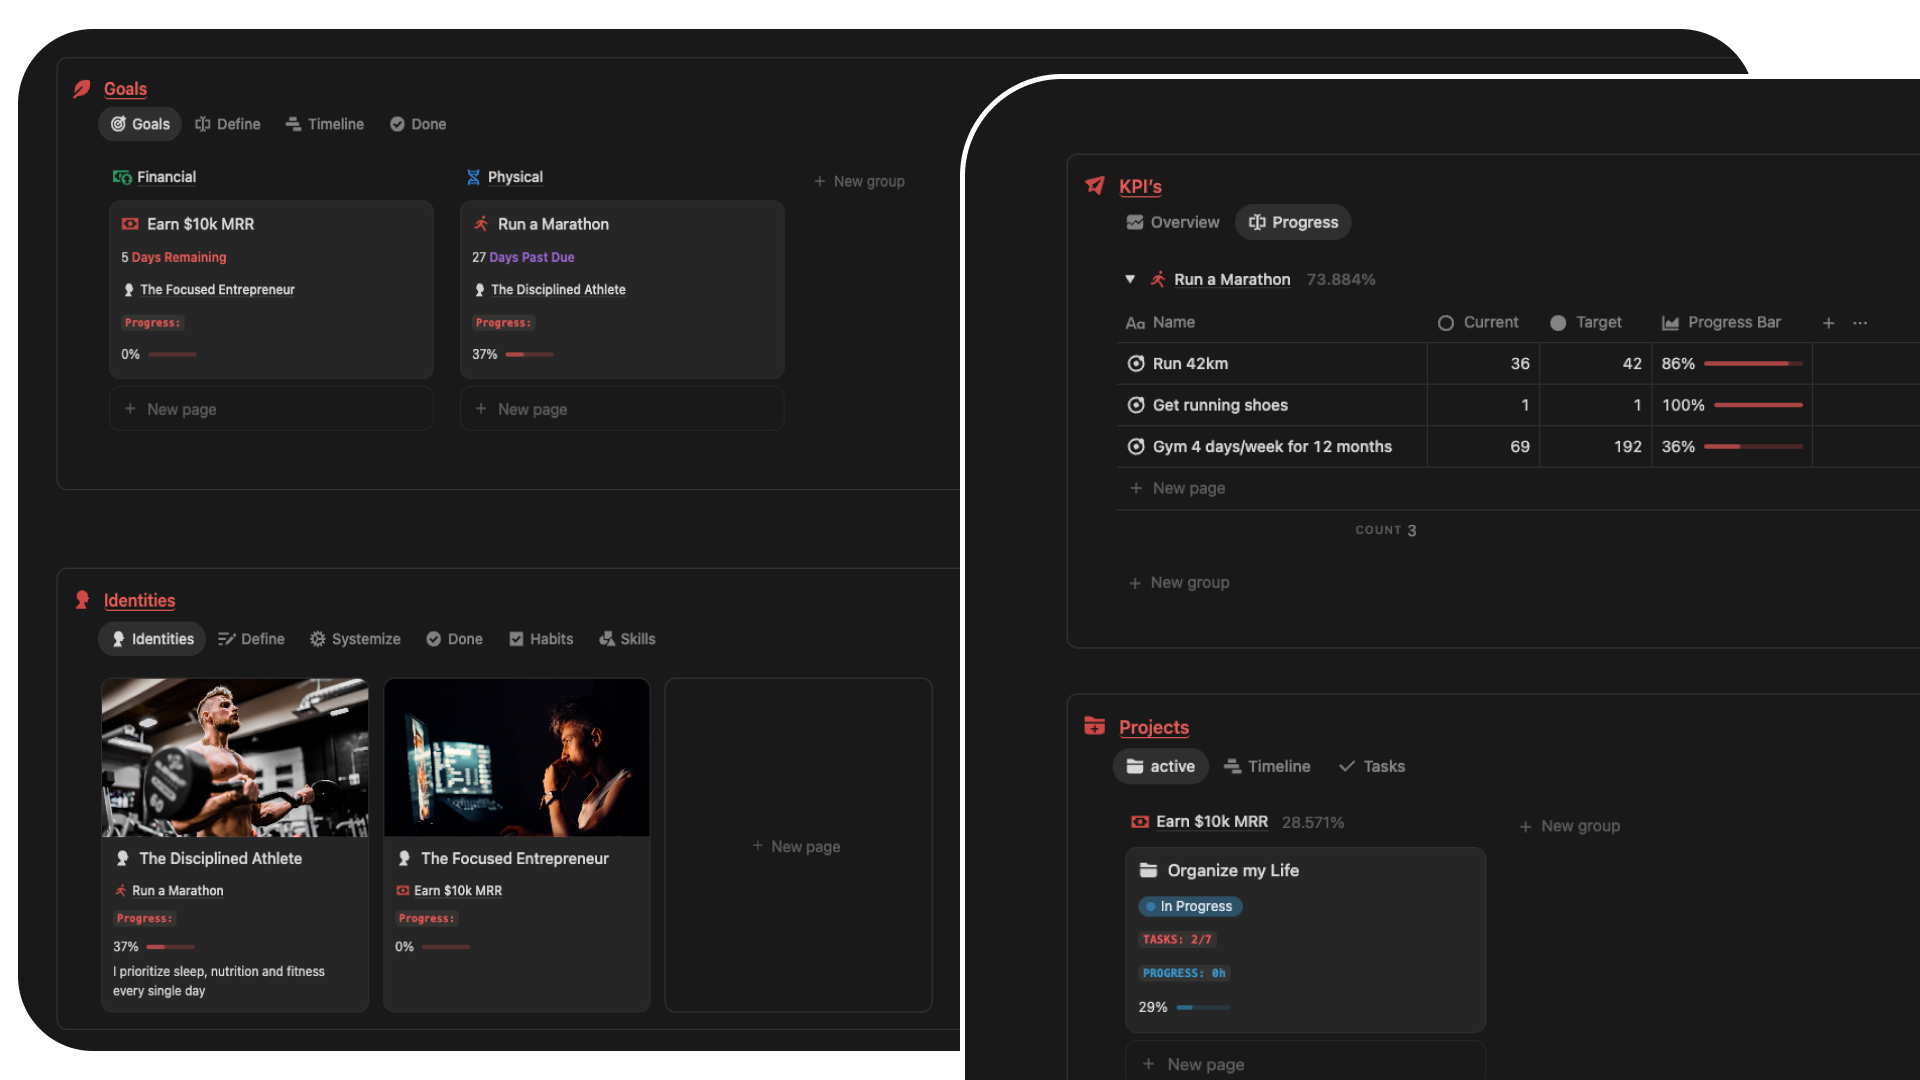Screen dimensions: 1920x1080
Task: Click the target icon beside Gym 4 days/week
Action: click(x=1136, y=447)
